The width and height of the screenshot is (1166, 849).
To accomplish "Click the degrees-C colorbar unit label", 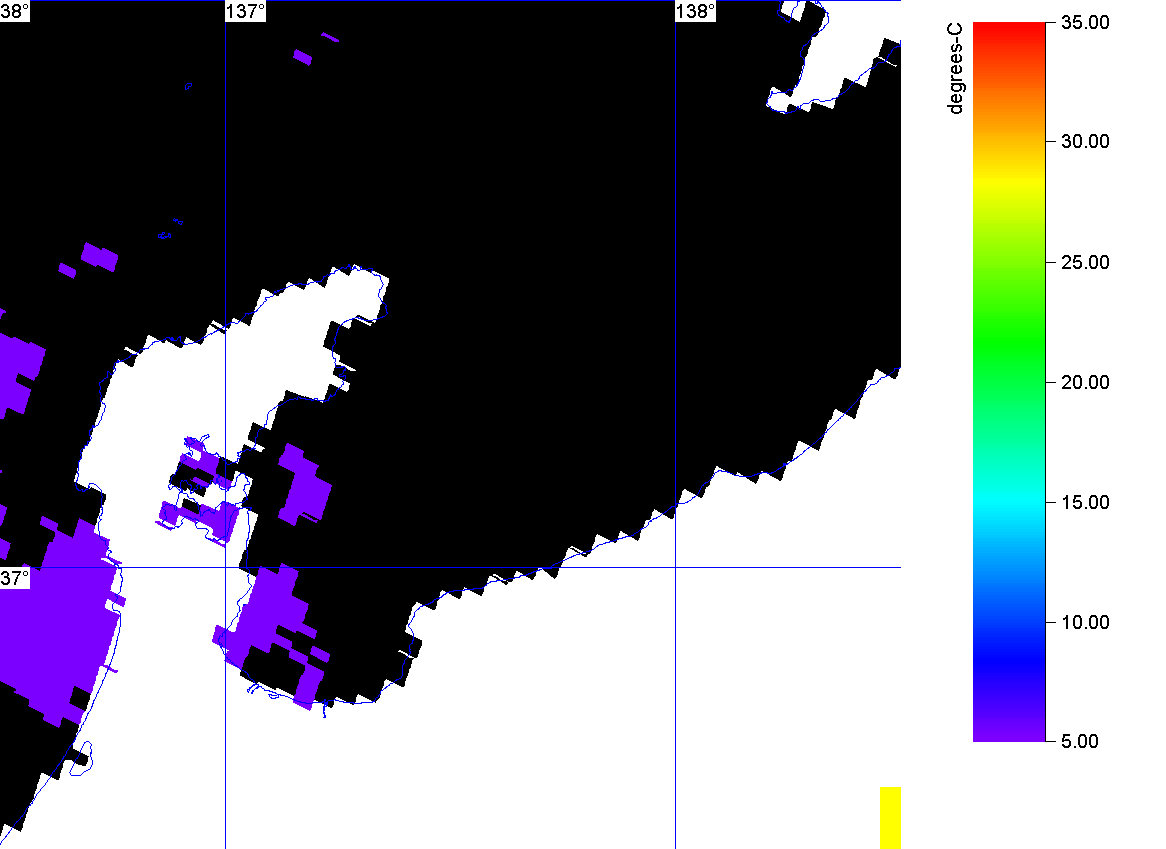I will point(955,69).
